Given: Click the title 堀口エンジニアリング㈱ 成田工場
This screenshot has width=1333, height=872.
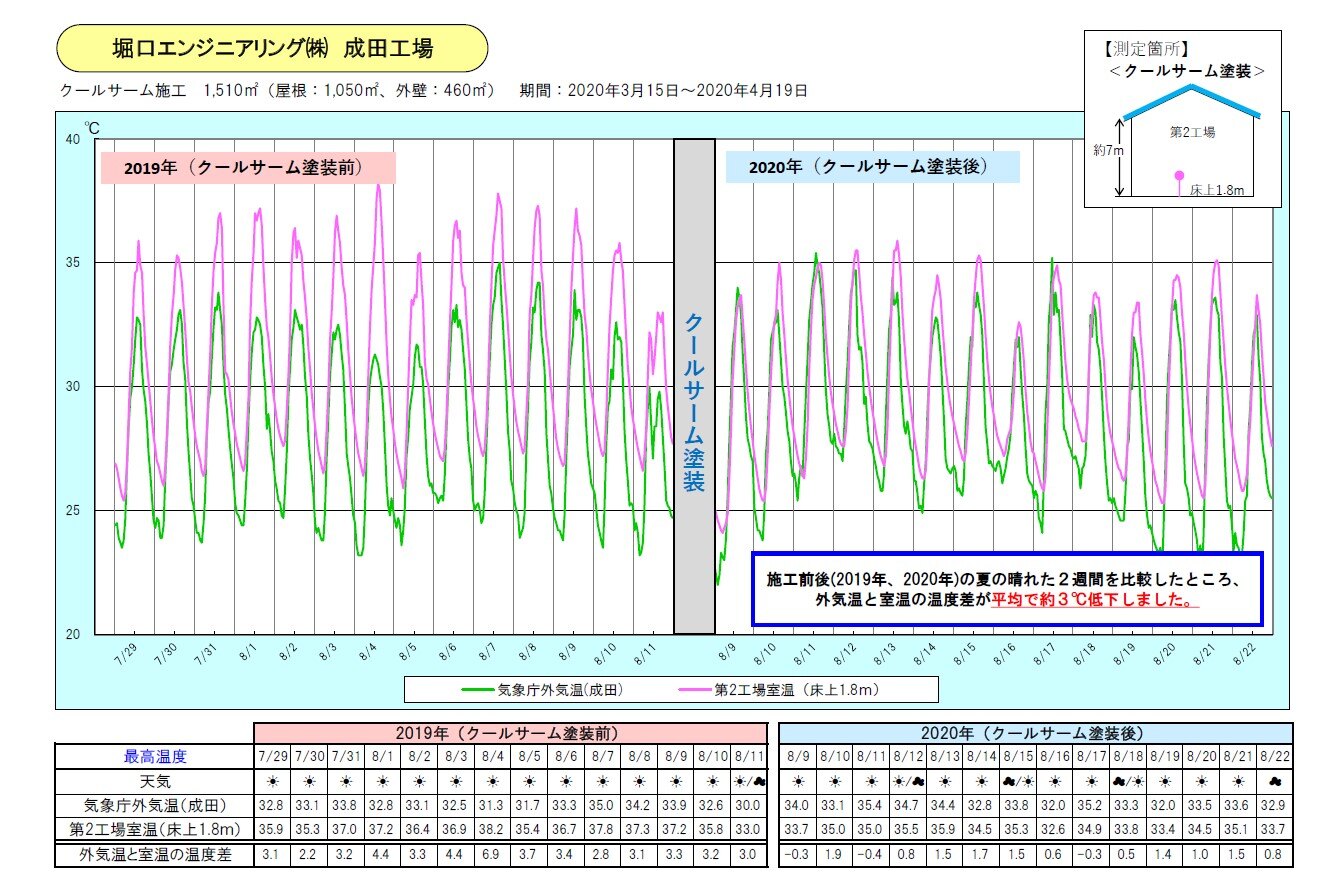Looking at the screenshot, I should (273, 48).
